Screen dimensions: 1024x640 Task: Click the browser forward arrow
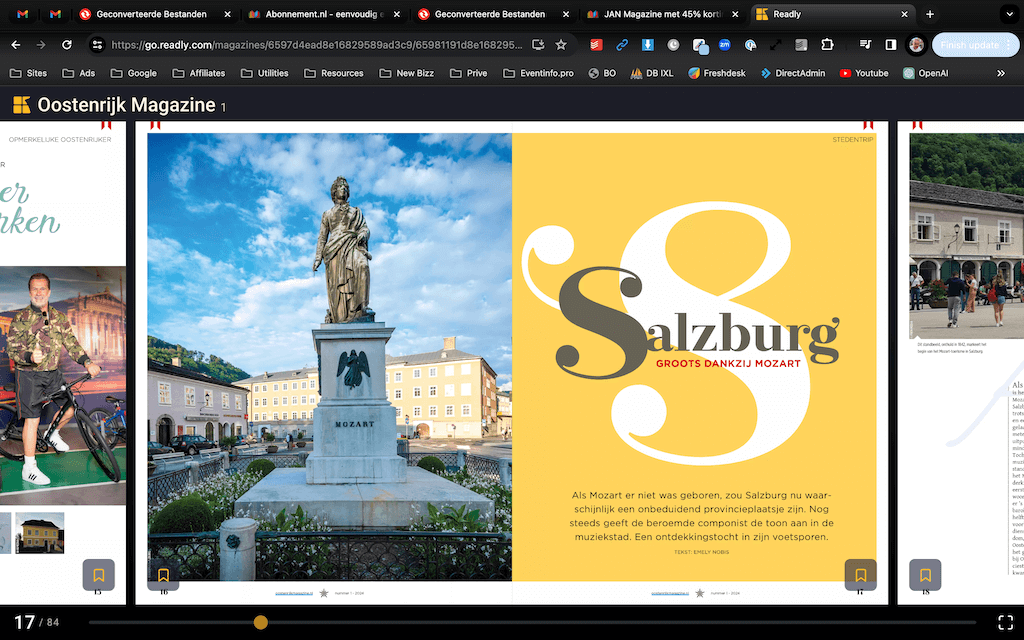pos(41,45)
